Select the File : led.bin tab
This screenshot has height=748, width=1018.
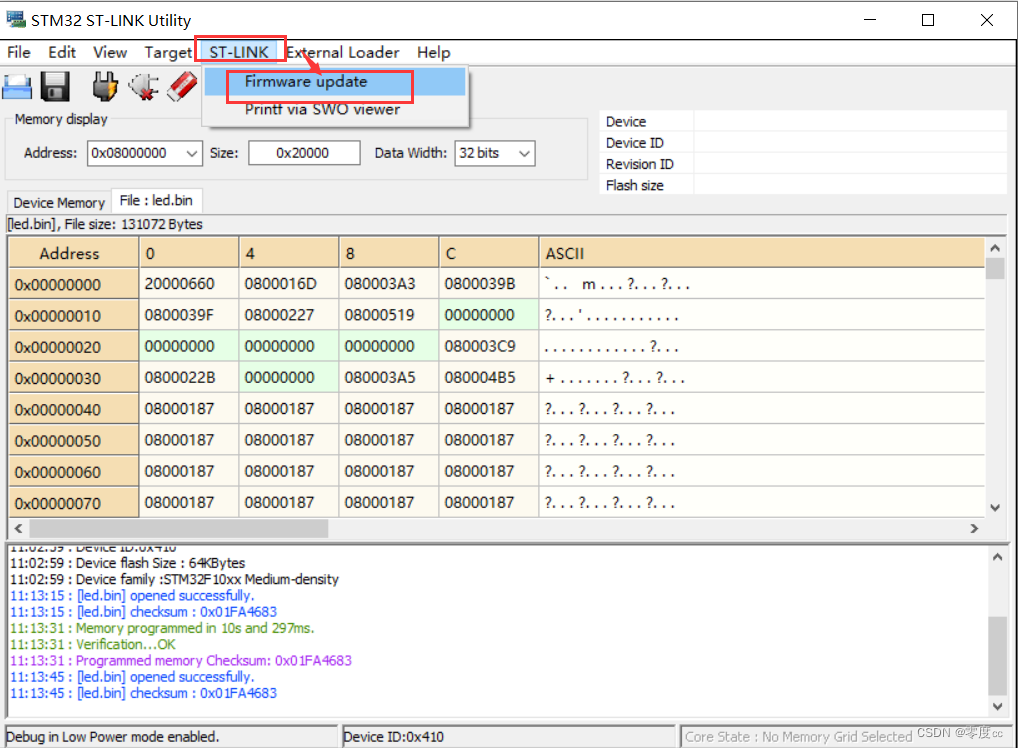tap(157, 200)
